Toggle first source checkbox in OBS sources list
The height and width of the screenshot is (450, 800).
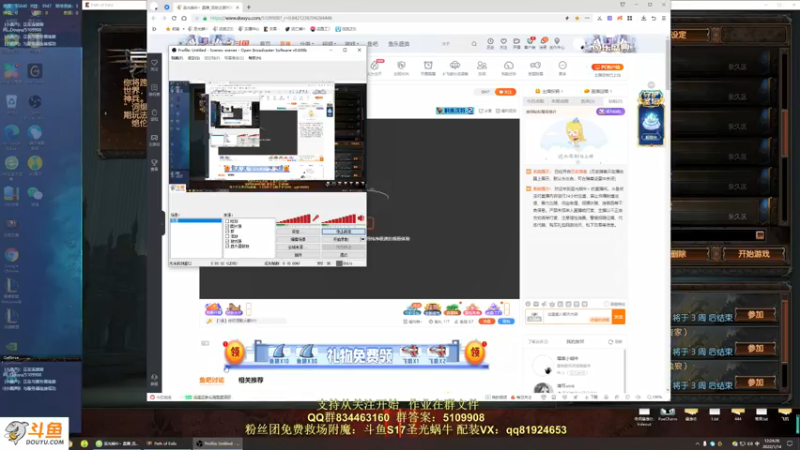pos(227,221)
